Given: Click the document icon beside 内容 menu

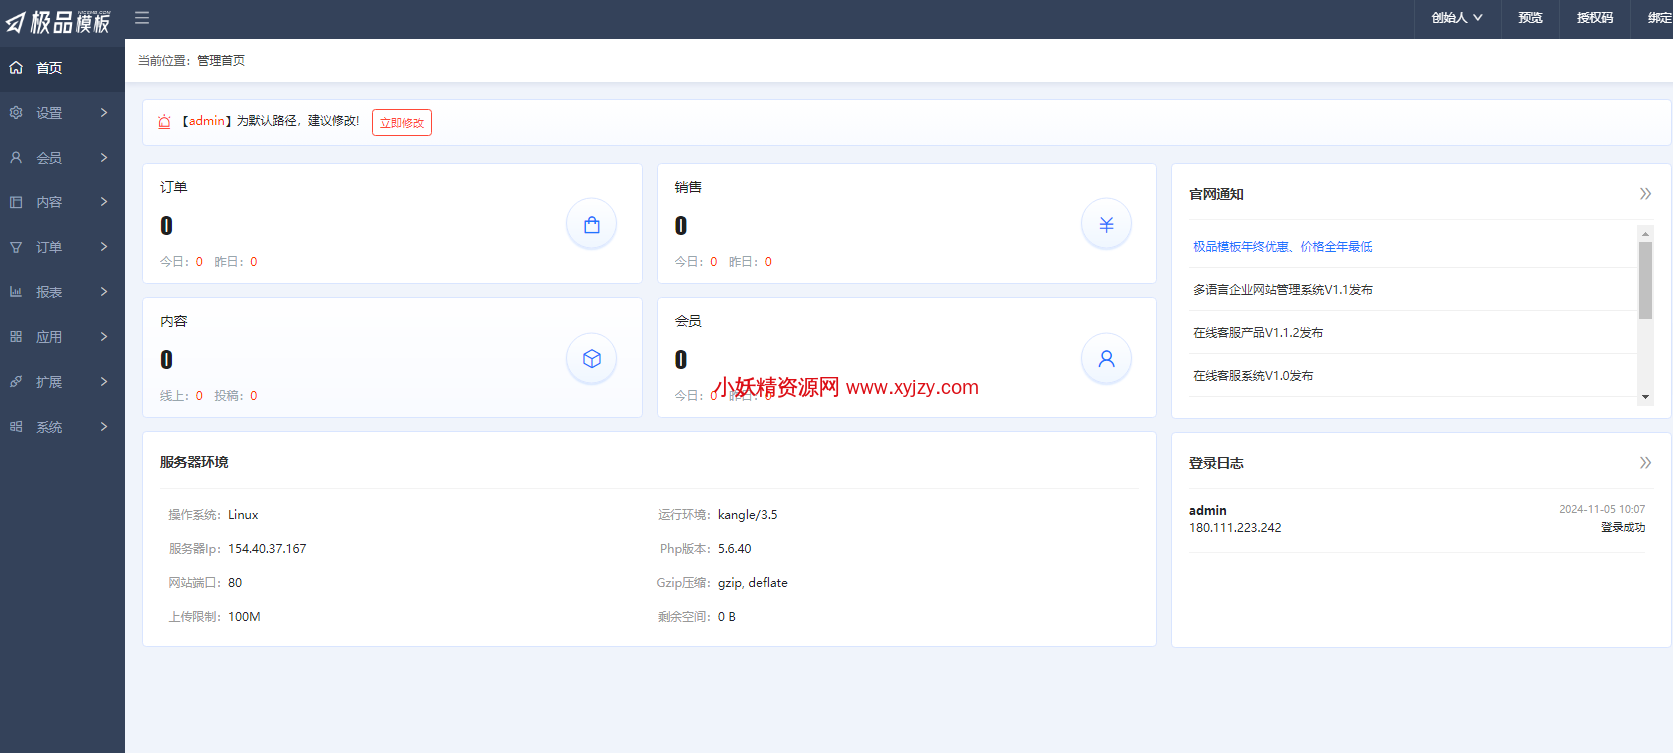Looking at the screenshot, I should (16, 202).
